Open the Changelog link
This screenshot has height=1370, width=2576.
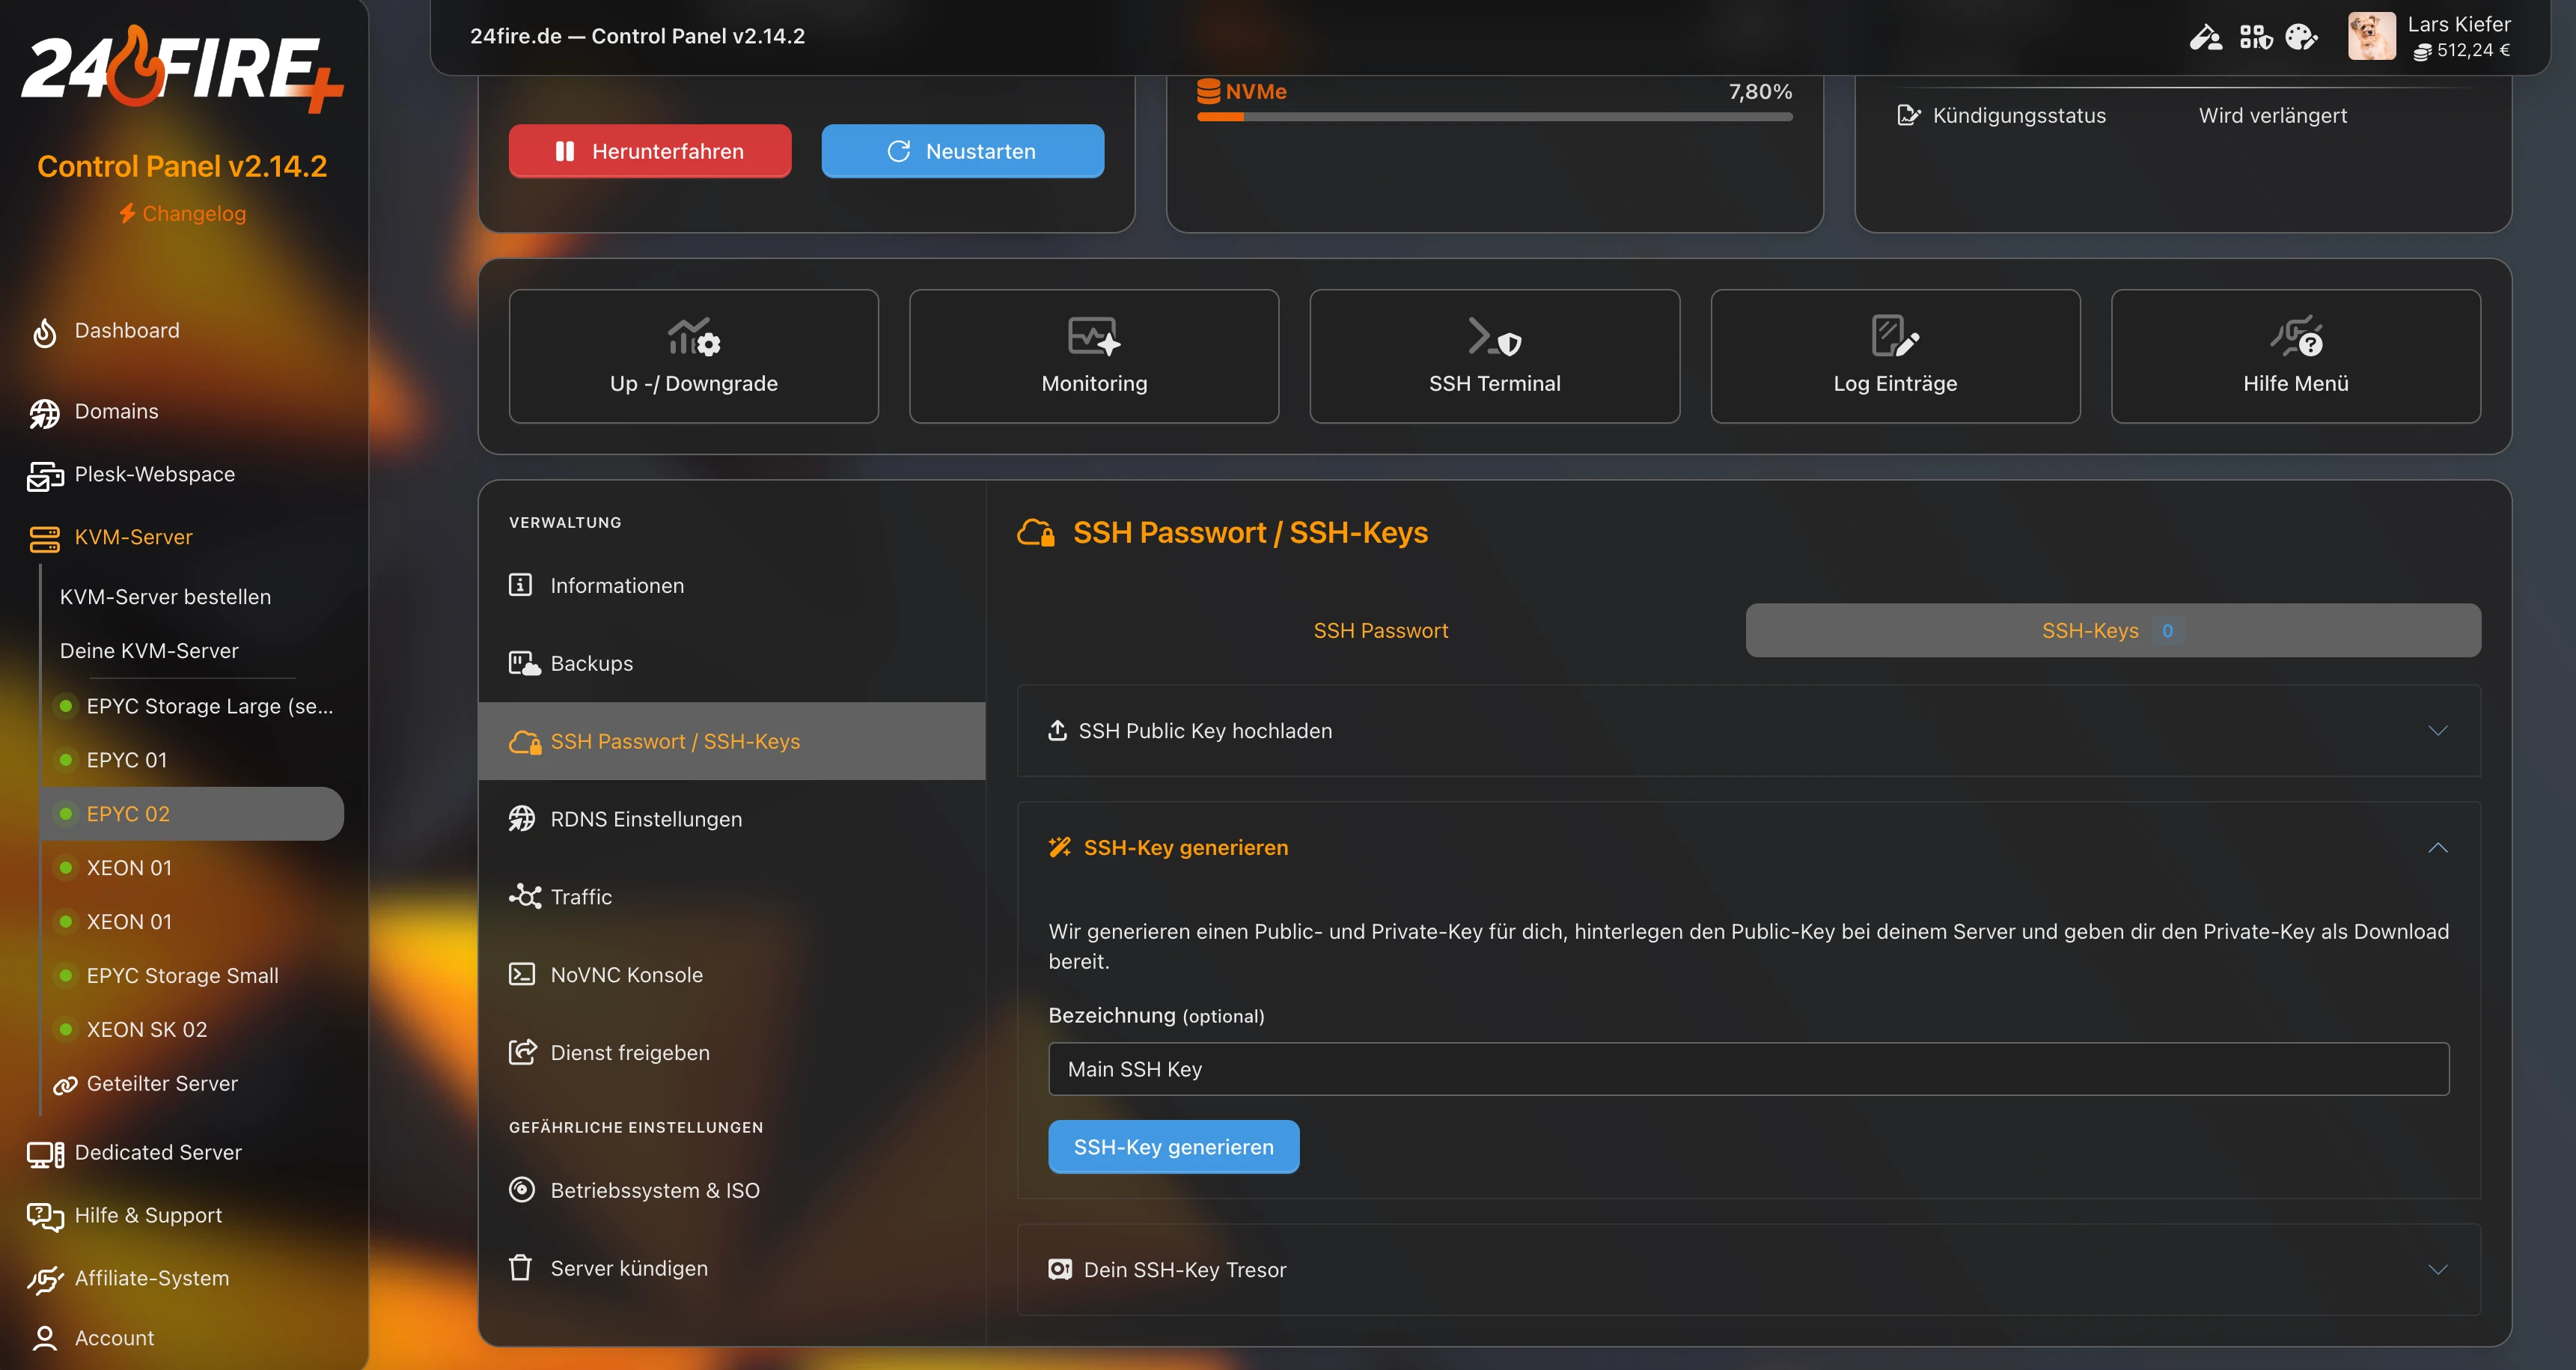coord(182,213)
